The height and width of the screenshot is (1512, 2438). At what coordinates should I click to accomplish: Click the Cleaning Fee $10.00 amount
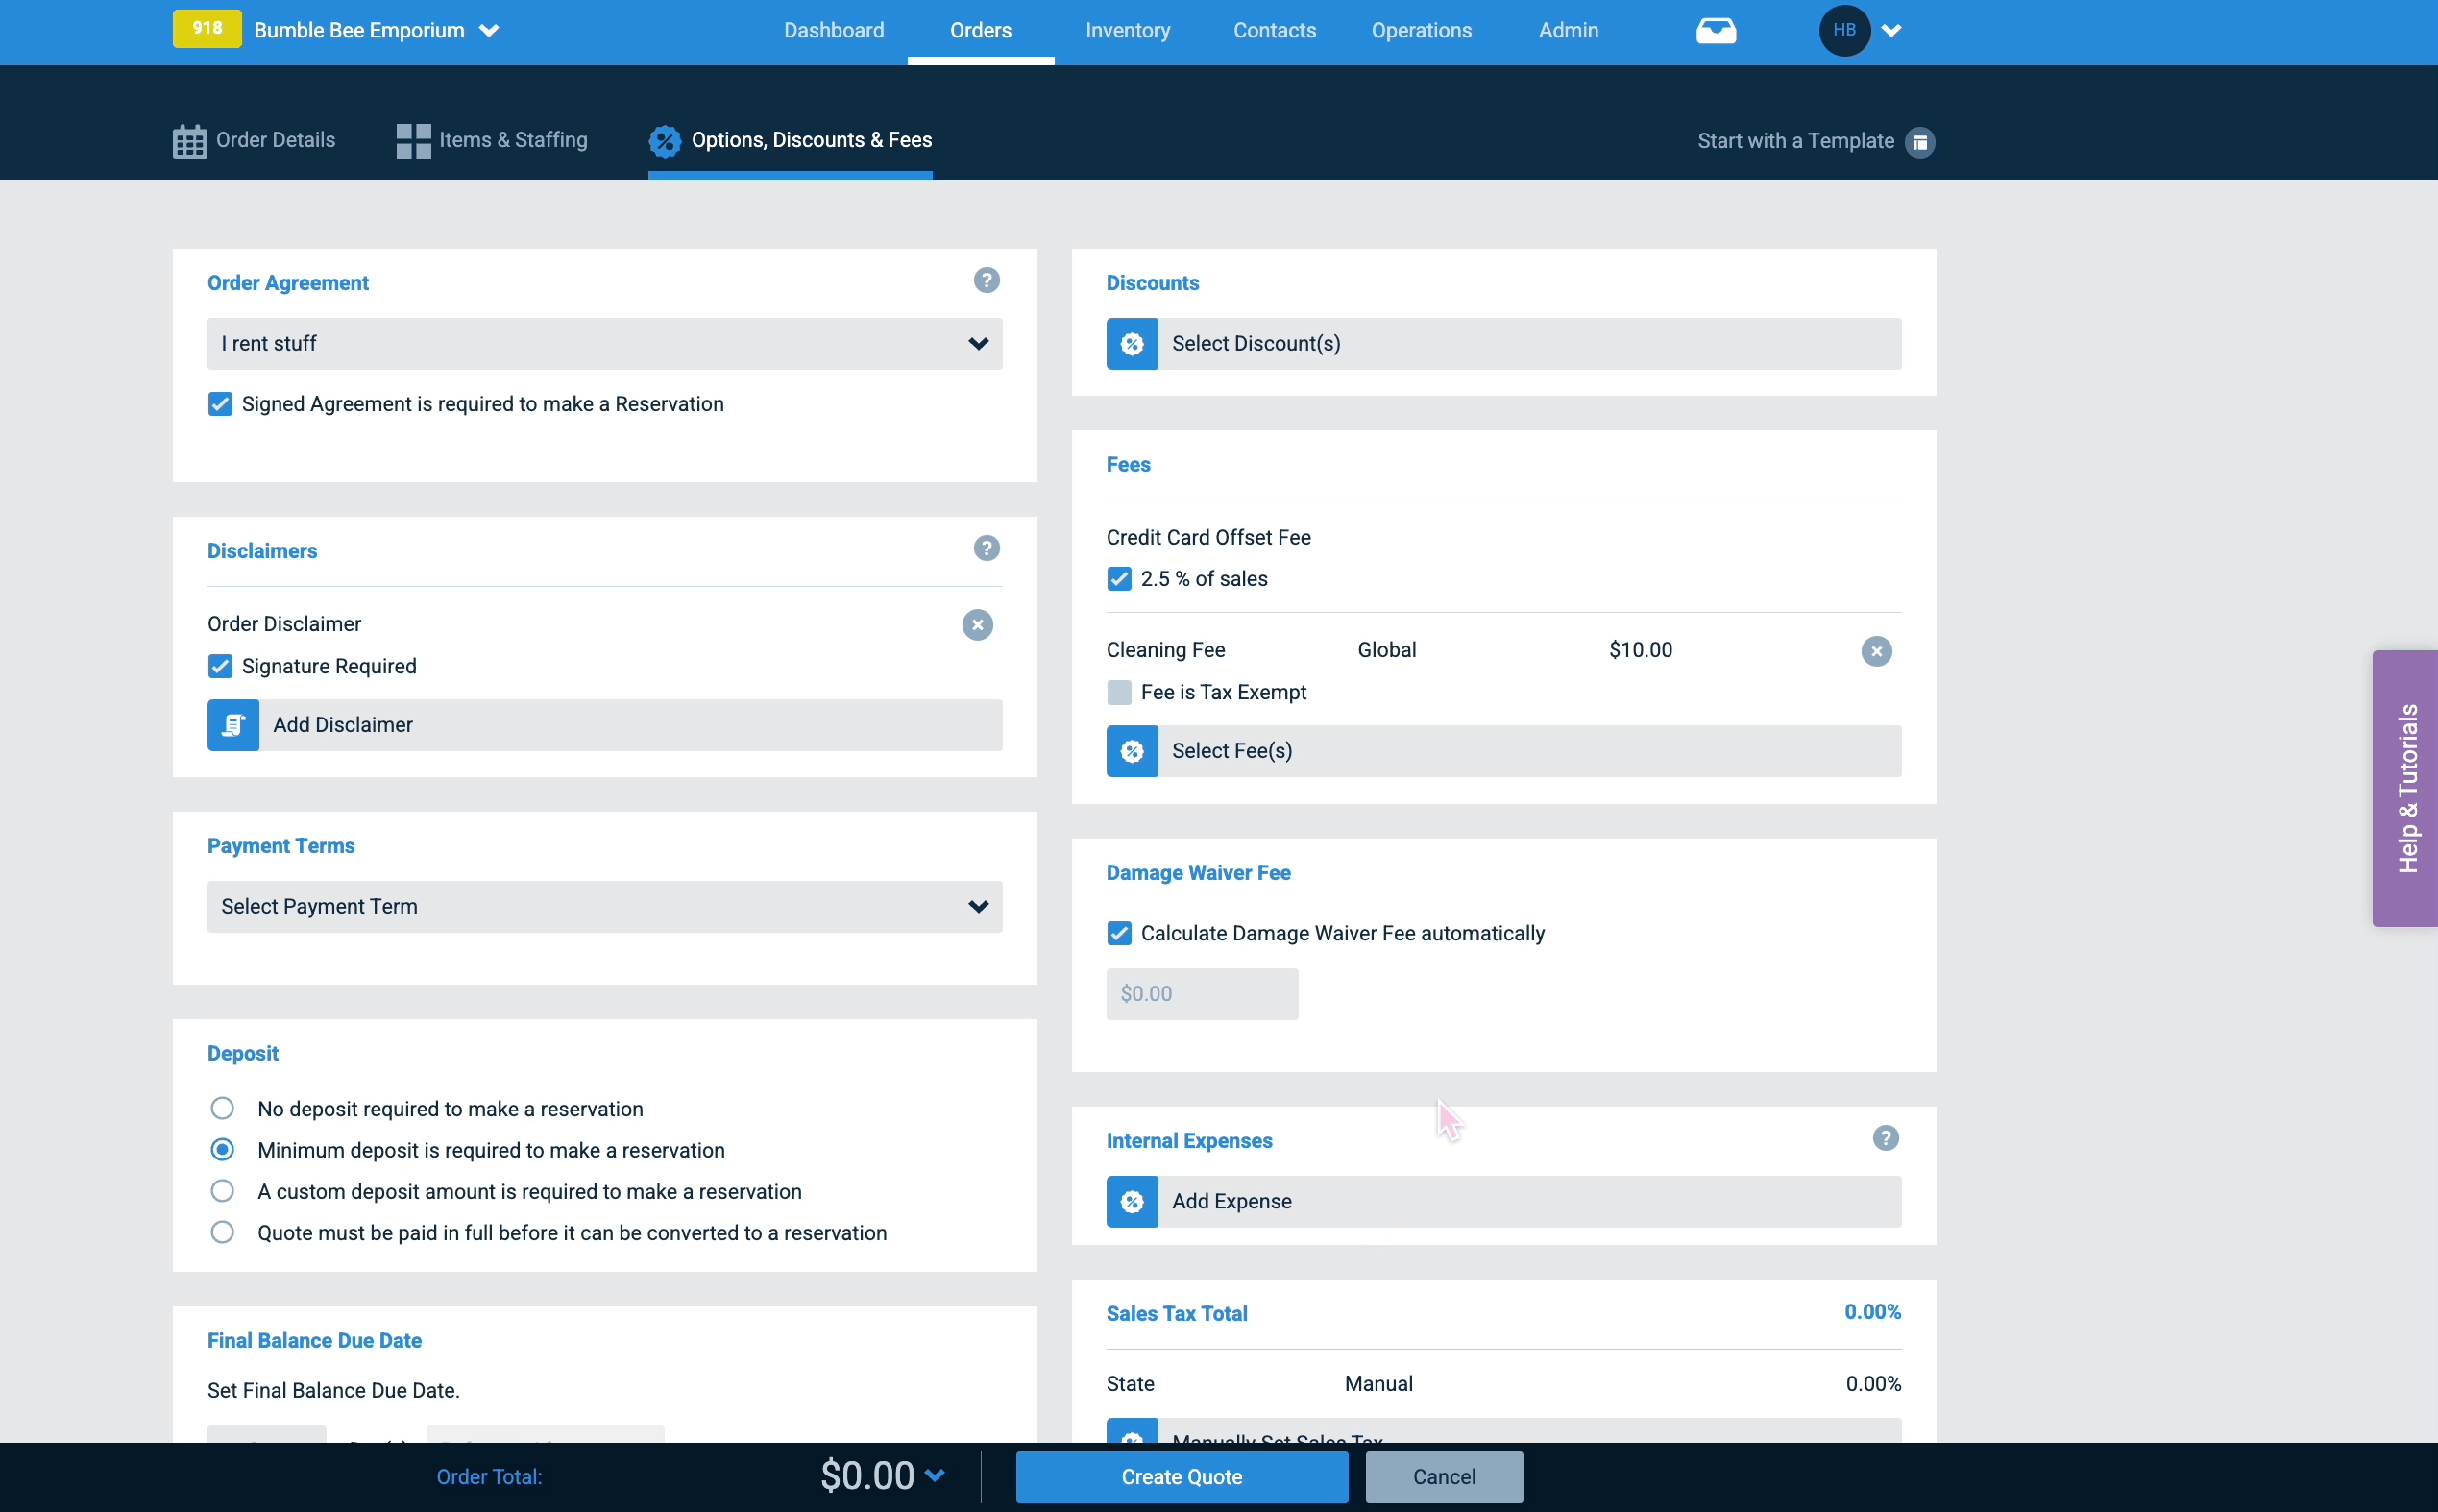tap(1640, 651)
